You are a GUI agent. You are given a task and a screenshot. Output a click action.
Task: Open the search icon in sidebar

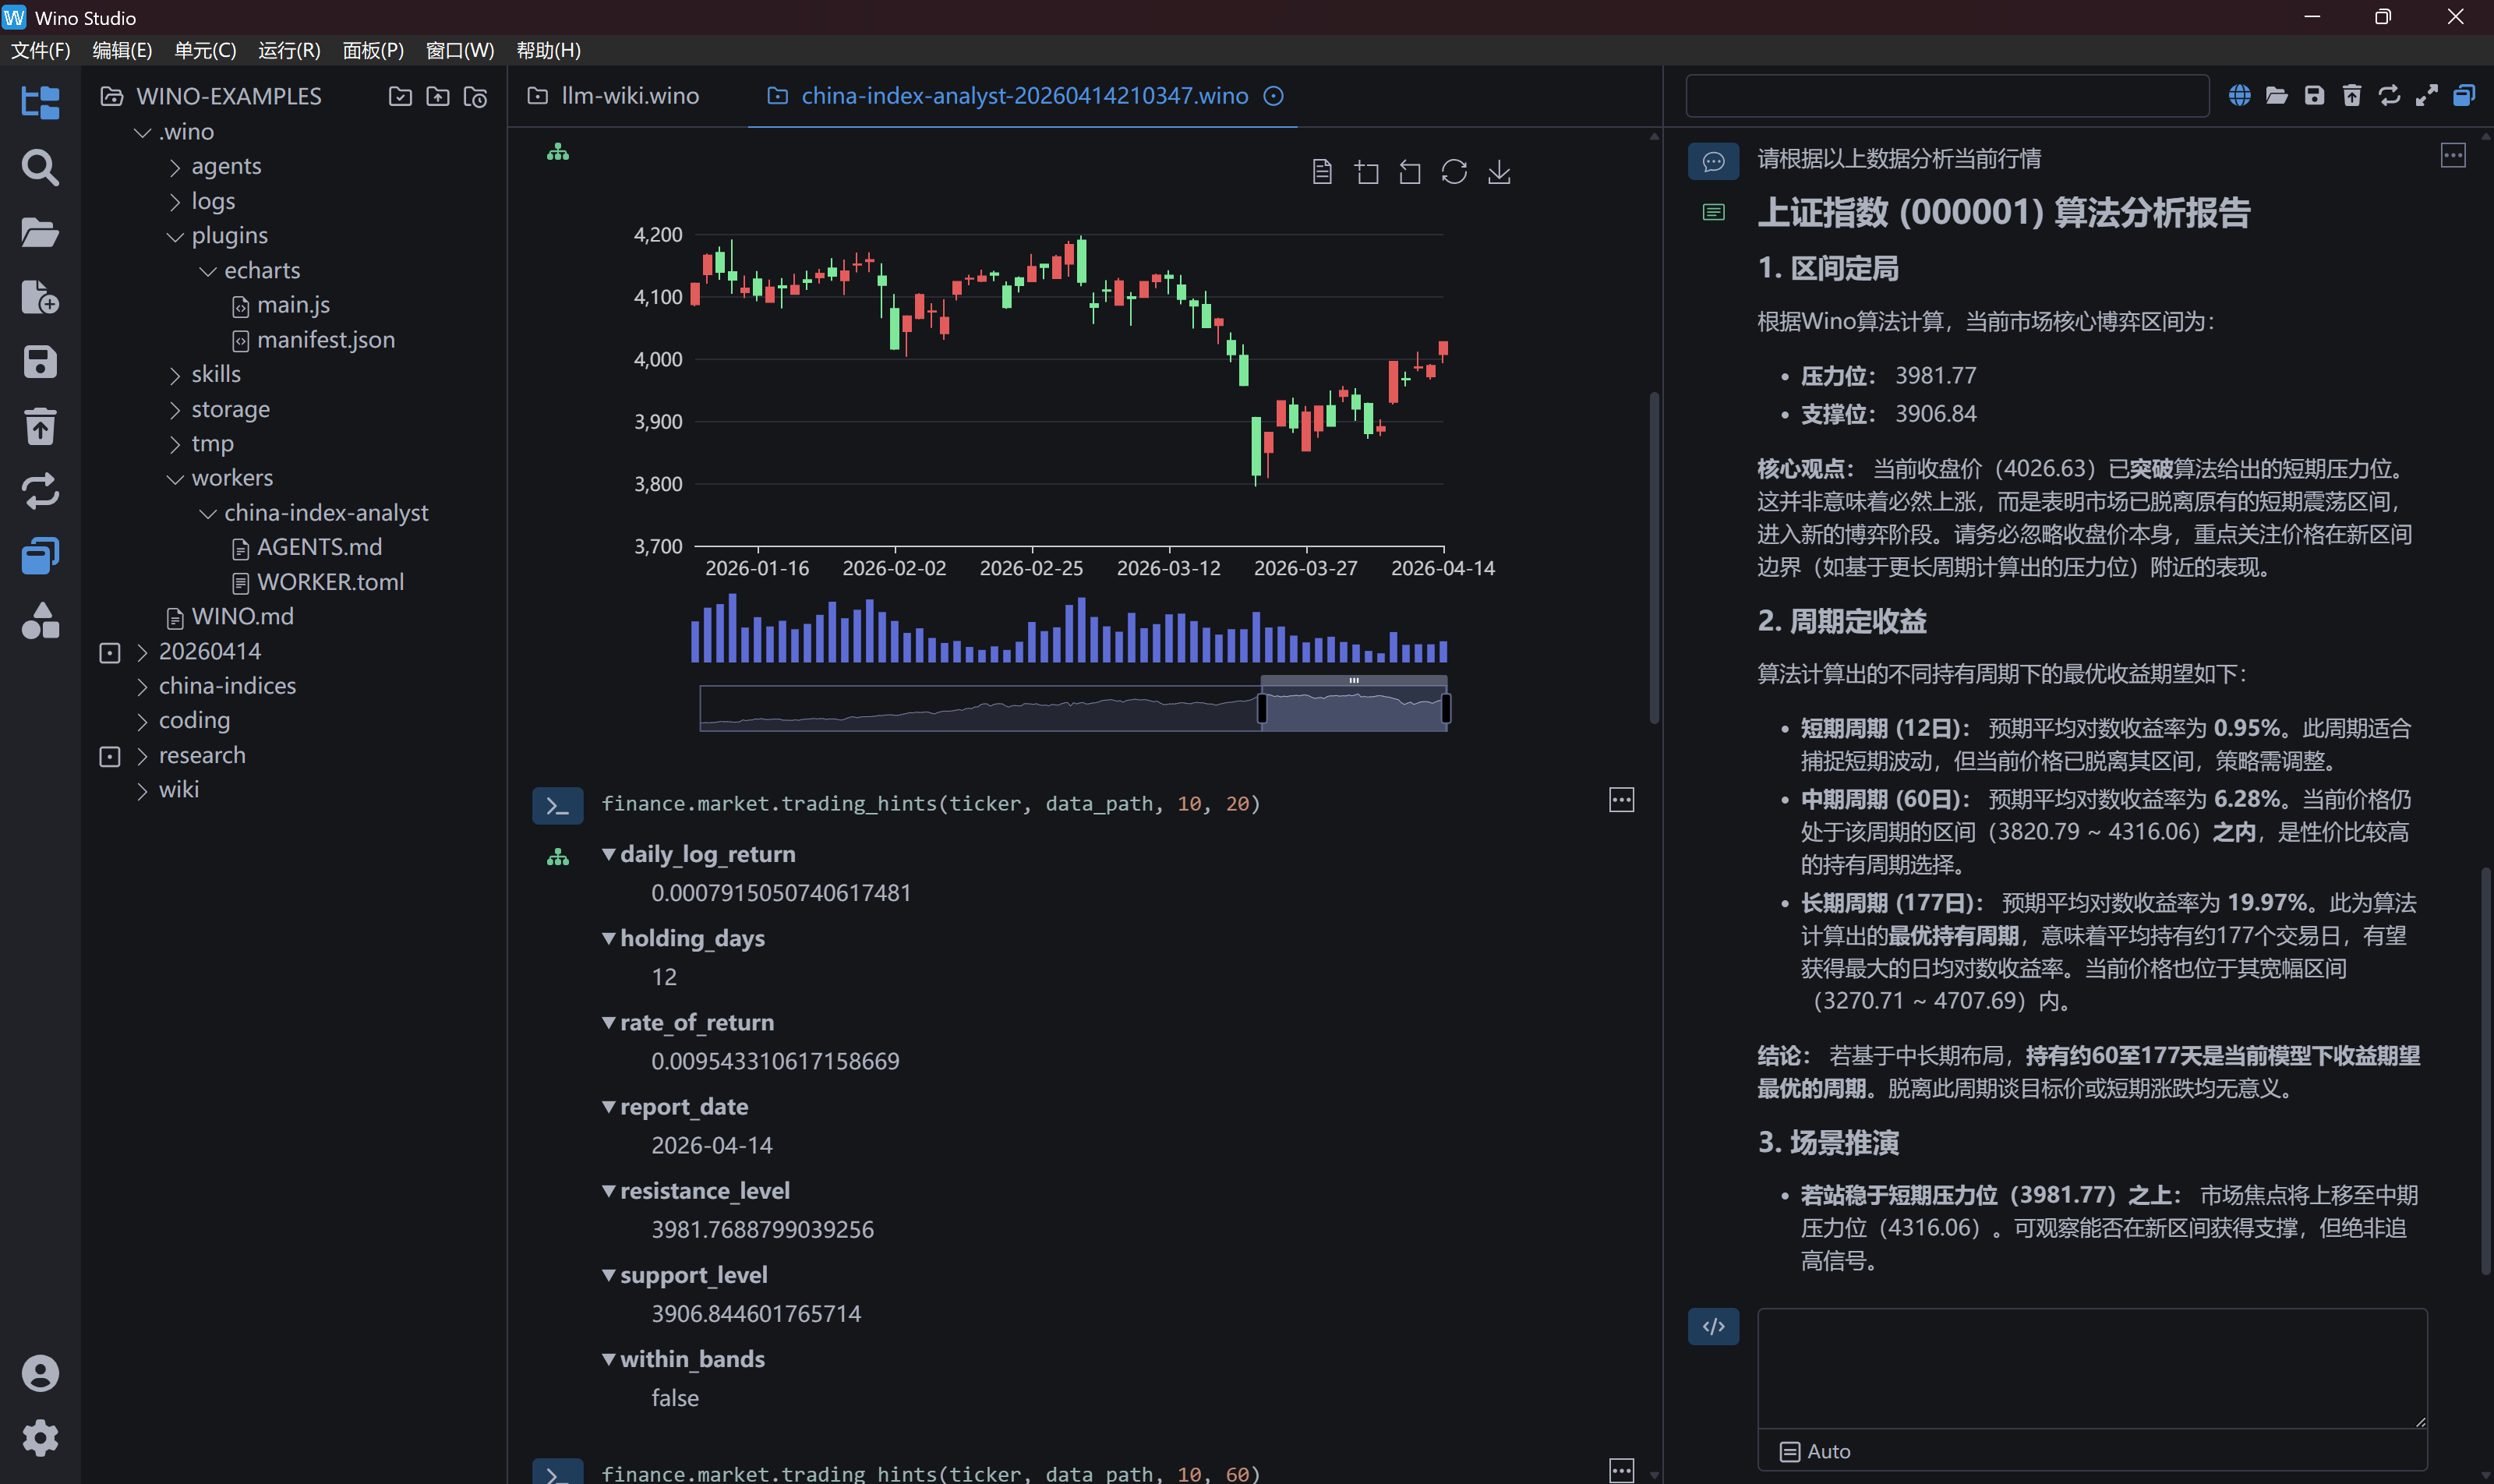click(x=40, y=167)
